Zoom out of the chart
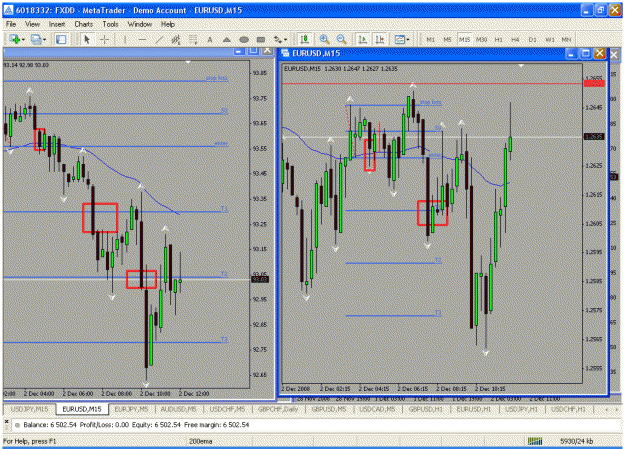This screenshot has height=449, width=625. (x=342, y=39)
